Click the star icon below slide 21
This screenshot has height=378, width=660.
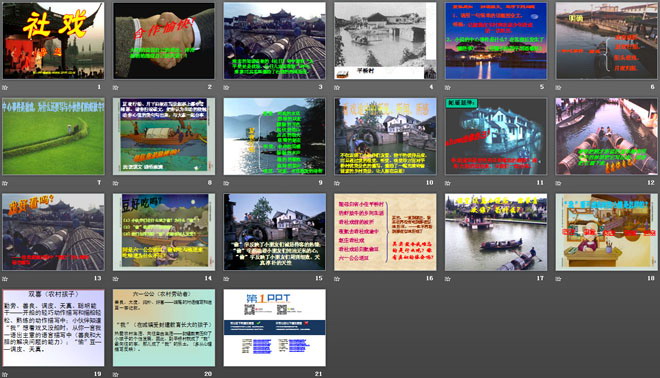(x=226, y=374)
